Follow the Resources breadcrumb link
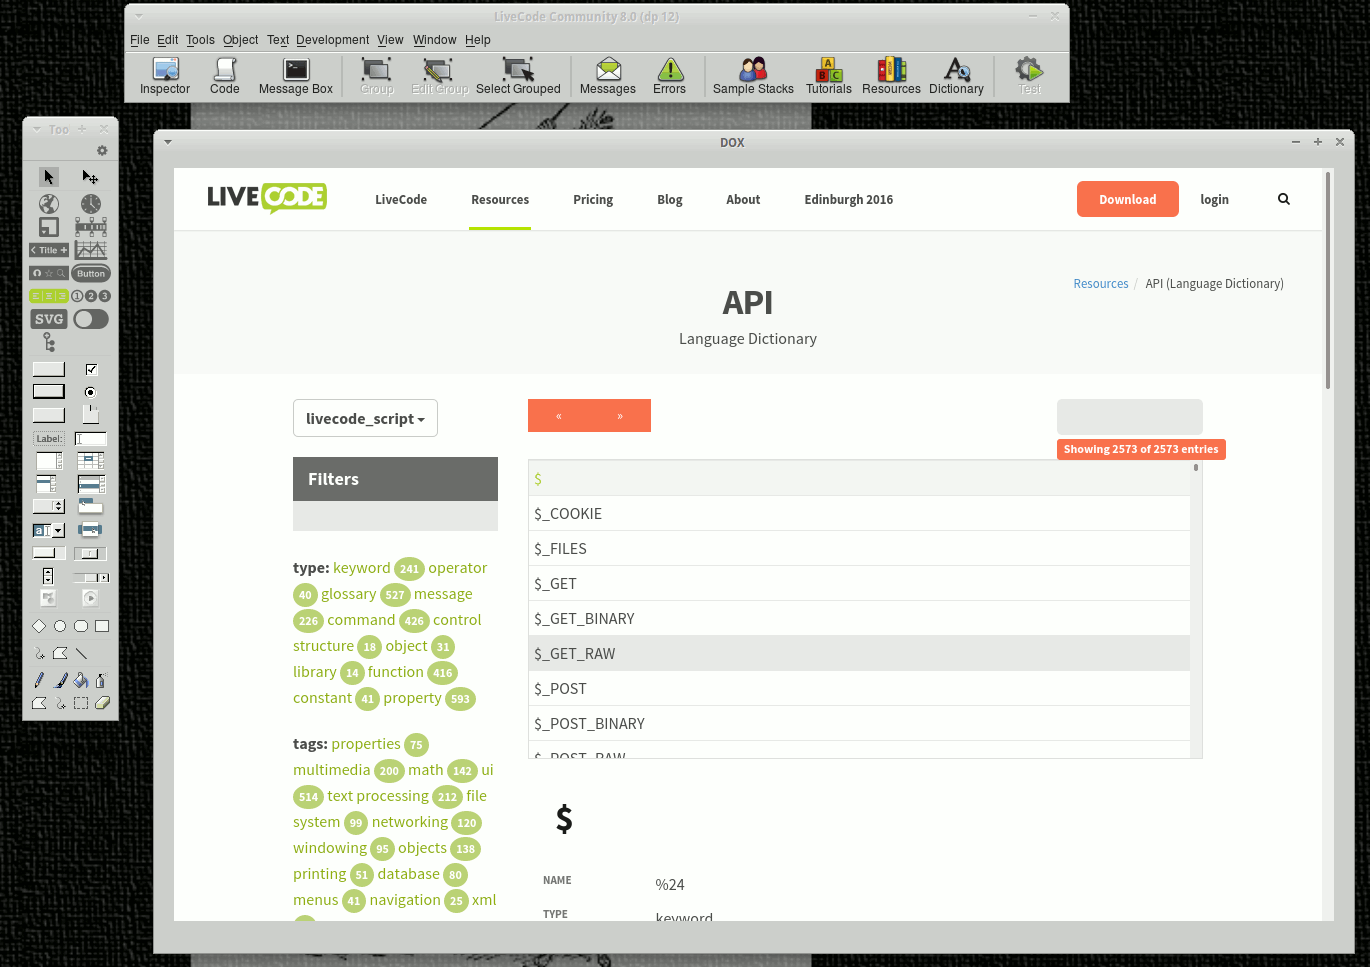 click(1101, 284)
